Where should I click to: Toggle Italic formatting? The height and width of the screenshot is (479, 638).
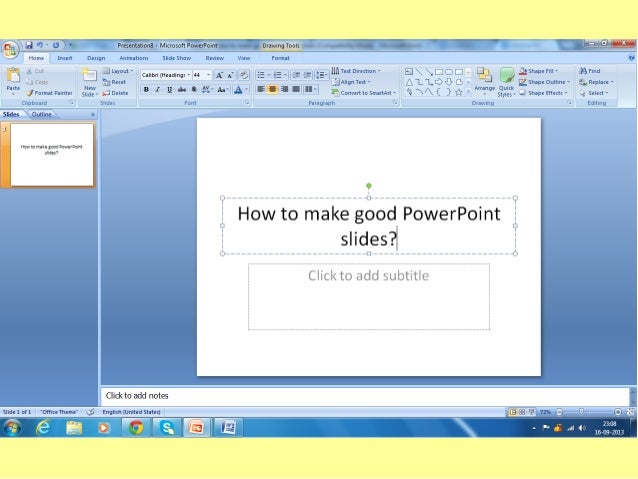point(156,89)
